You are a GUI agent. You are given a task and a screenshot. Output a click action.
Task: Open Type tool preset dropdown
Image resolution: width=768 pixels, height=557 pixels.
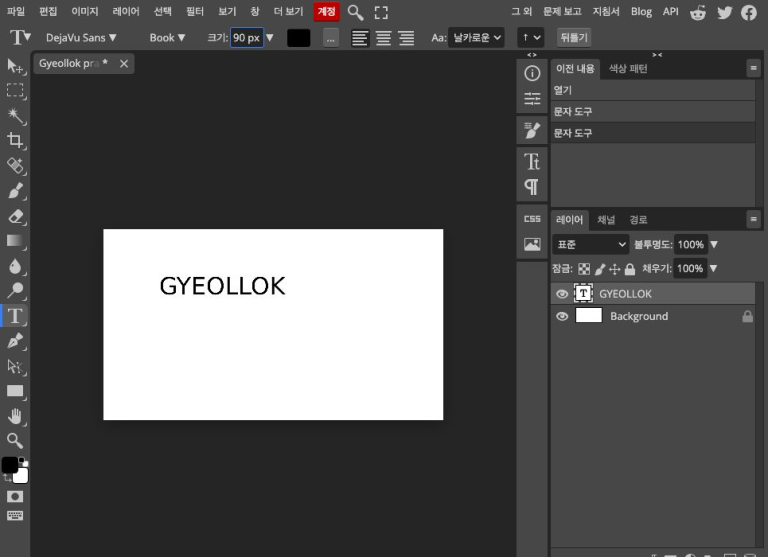(20, 37)
